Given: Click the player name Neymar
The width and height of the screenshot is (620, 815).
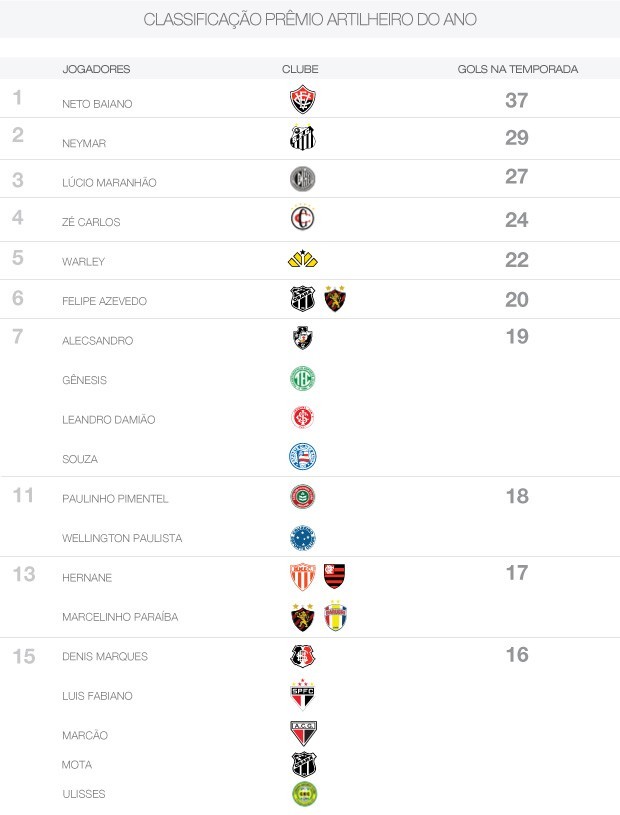Looking at the screenshot, I should click(x=84, y=143).
